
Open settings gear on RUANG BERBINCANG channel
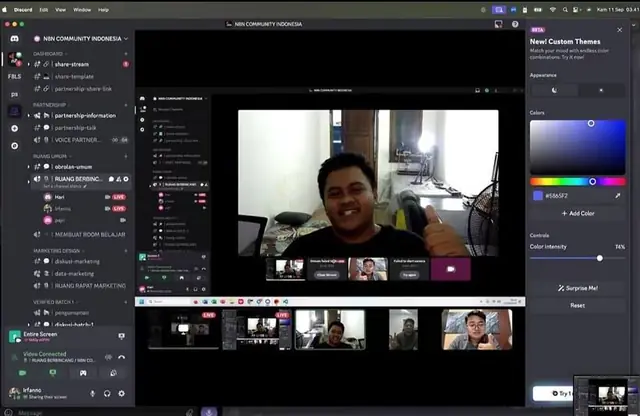coord(126,179)
